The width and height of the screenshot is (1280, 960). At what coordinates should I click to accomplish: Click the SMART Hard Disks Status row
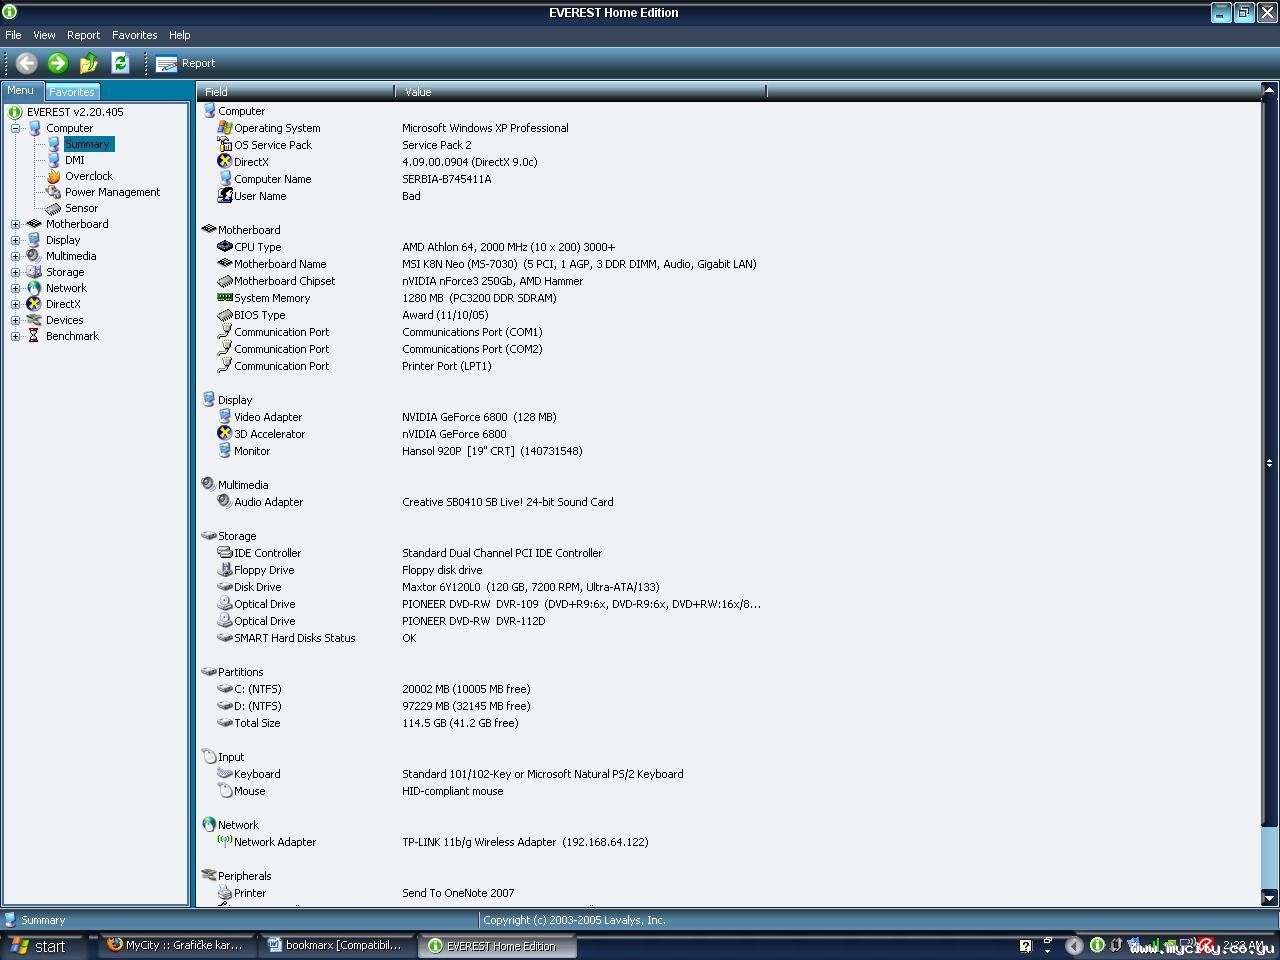(317, 638)
